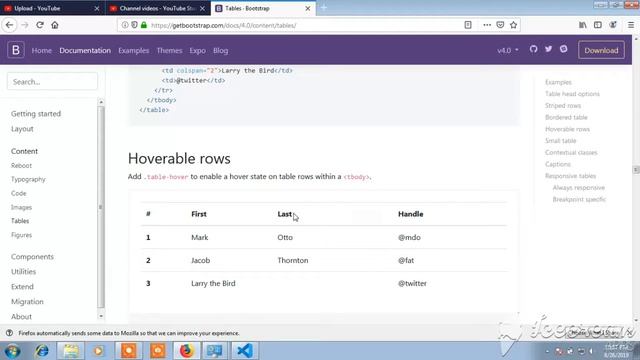Open the Windows Start button
Screen dimensions: 640x360
pos(13,351)
